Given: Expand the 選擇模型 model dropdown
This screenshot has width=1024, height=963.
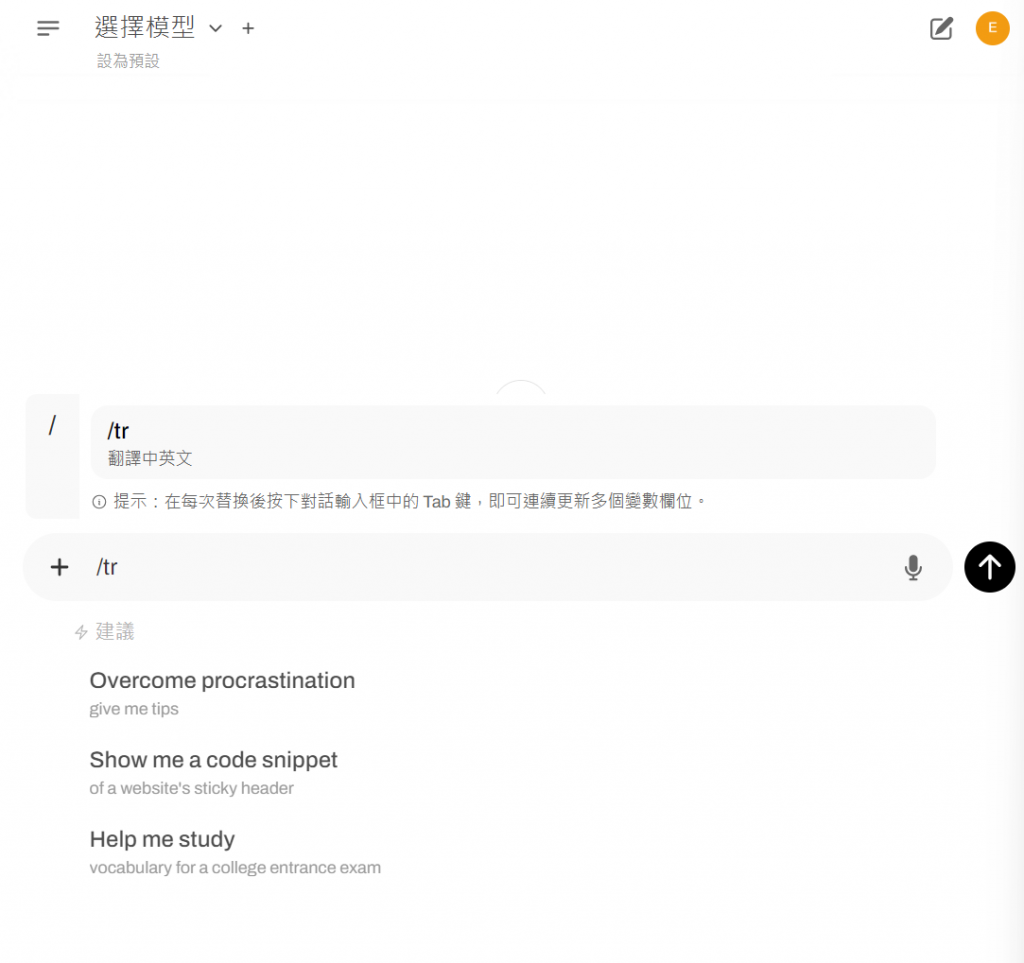Looking at the screenshot, I should click(x=158, y=27).
